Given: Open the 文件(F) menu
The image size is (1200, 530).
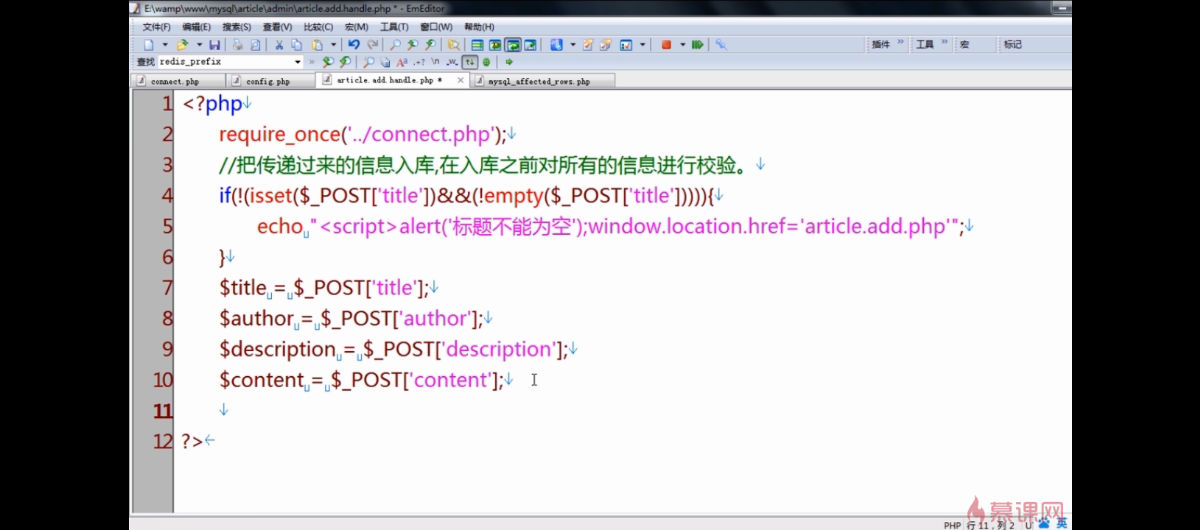Looking at the screenshot, I should pos(156,27).
